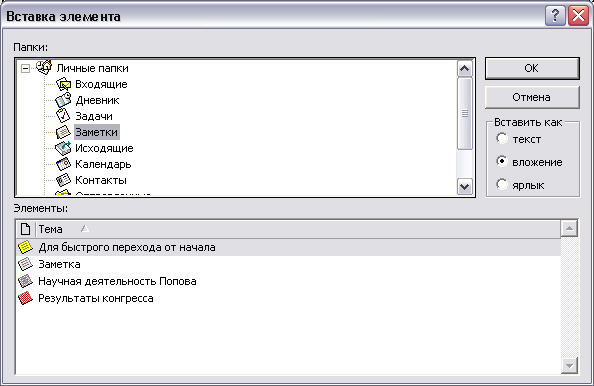Click yellow note icon of Для быстрого перехода

pyautogui.click(x=25, y=247)
